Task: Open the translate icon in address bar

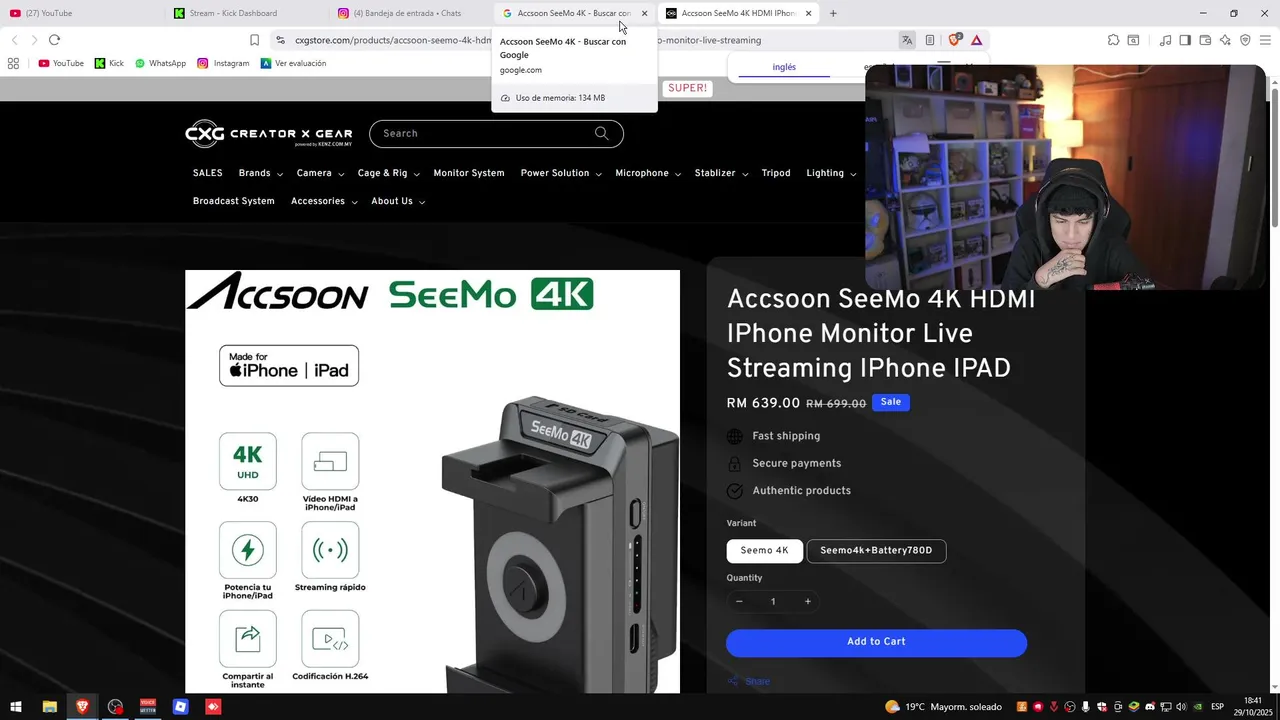Action: [x=907, y=40]
